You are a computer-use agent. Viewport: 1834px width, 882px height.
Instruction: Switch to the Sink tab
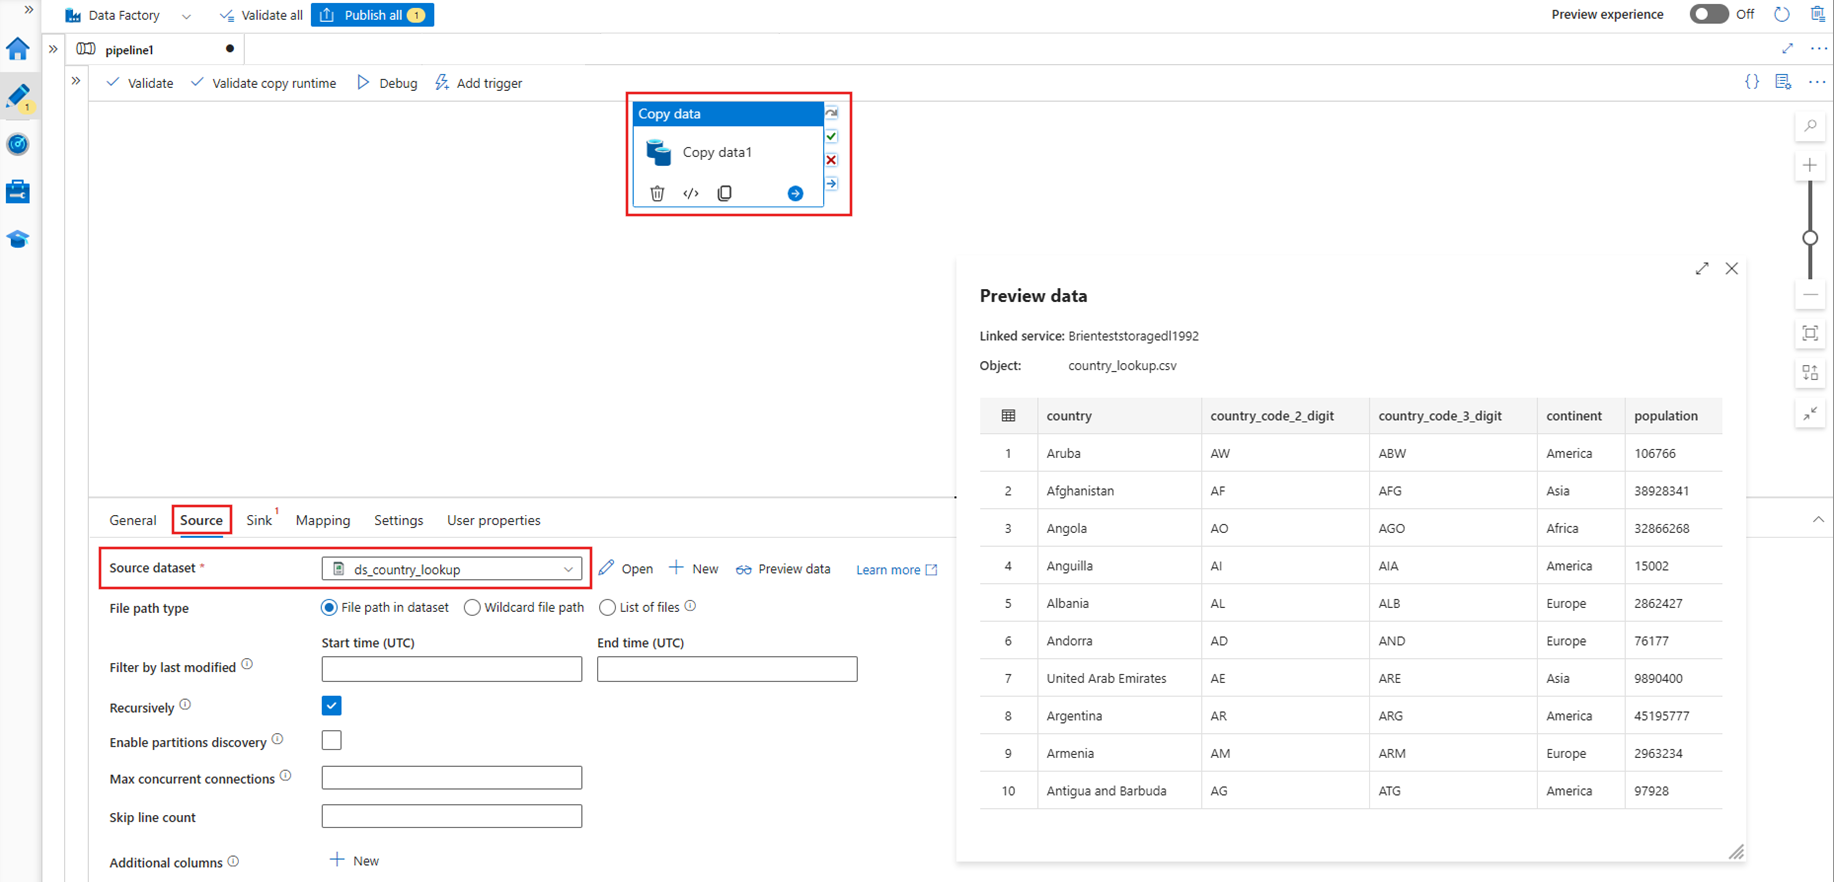(259, 520)
